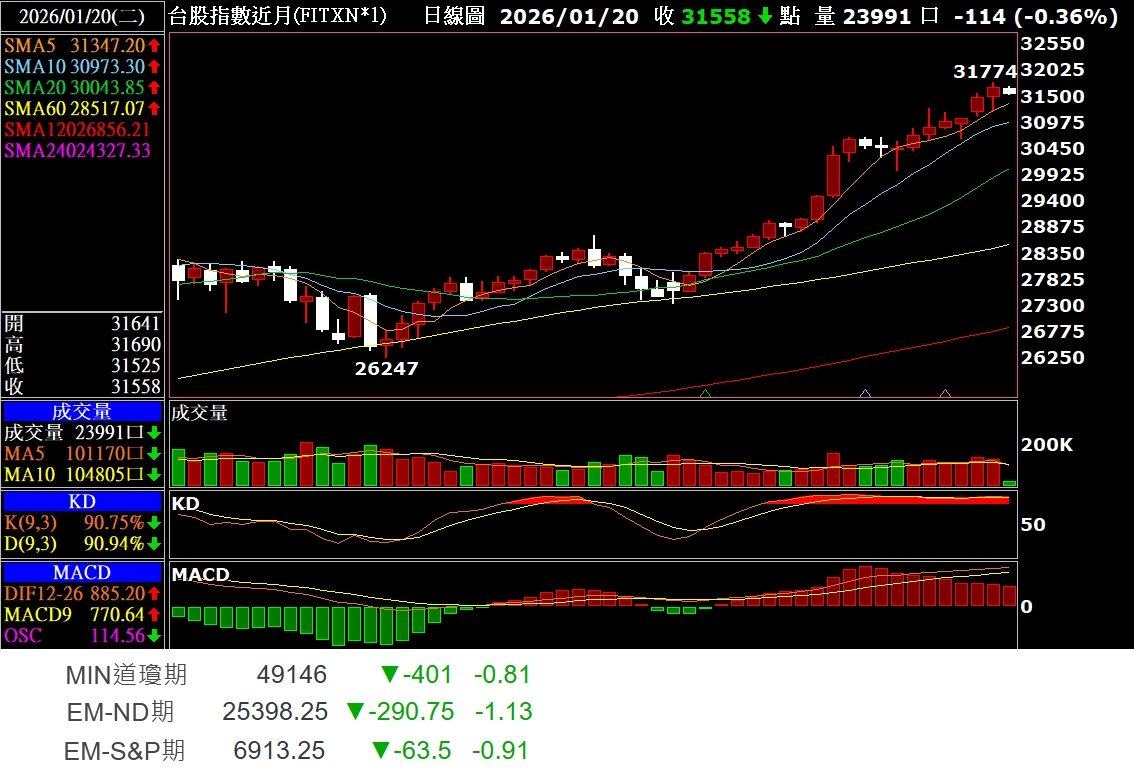
Task: Click the header change -114 (-0.36%)
Action: (1036, 16)
